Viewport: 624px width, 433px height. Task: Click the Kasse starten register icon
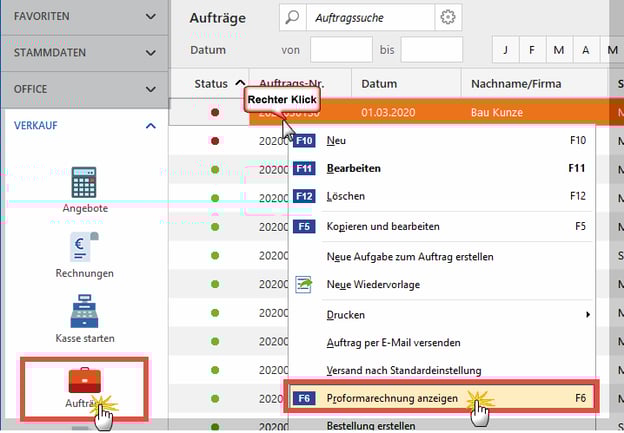coord(84,312)
